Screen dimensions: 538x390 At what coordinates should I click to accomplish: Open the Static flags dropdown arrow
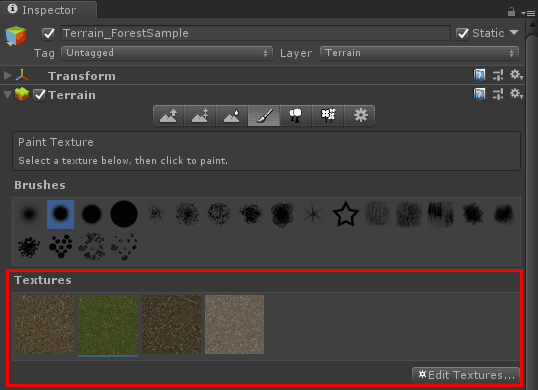(514, 33)
